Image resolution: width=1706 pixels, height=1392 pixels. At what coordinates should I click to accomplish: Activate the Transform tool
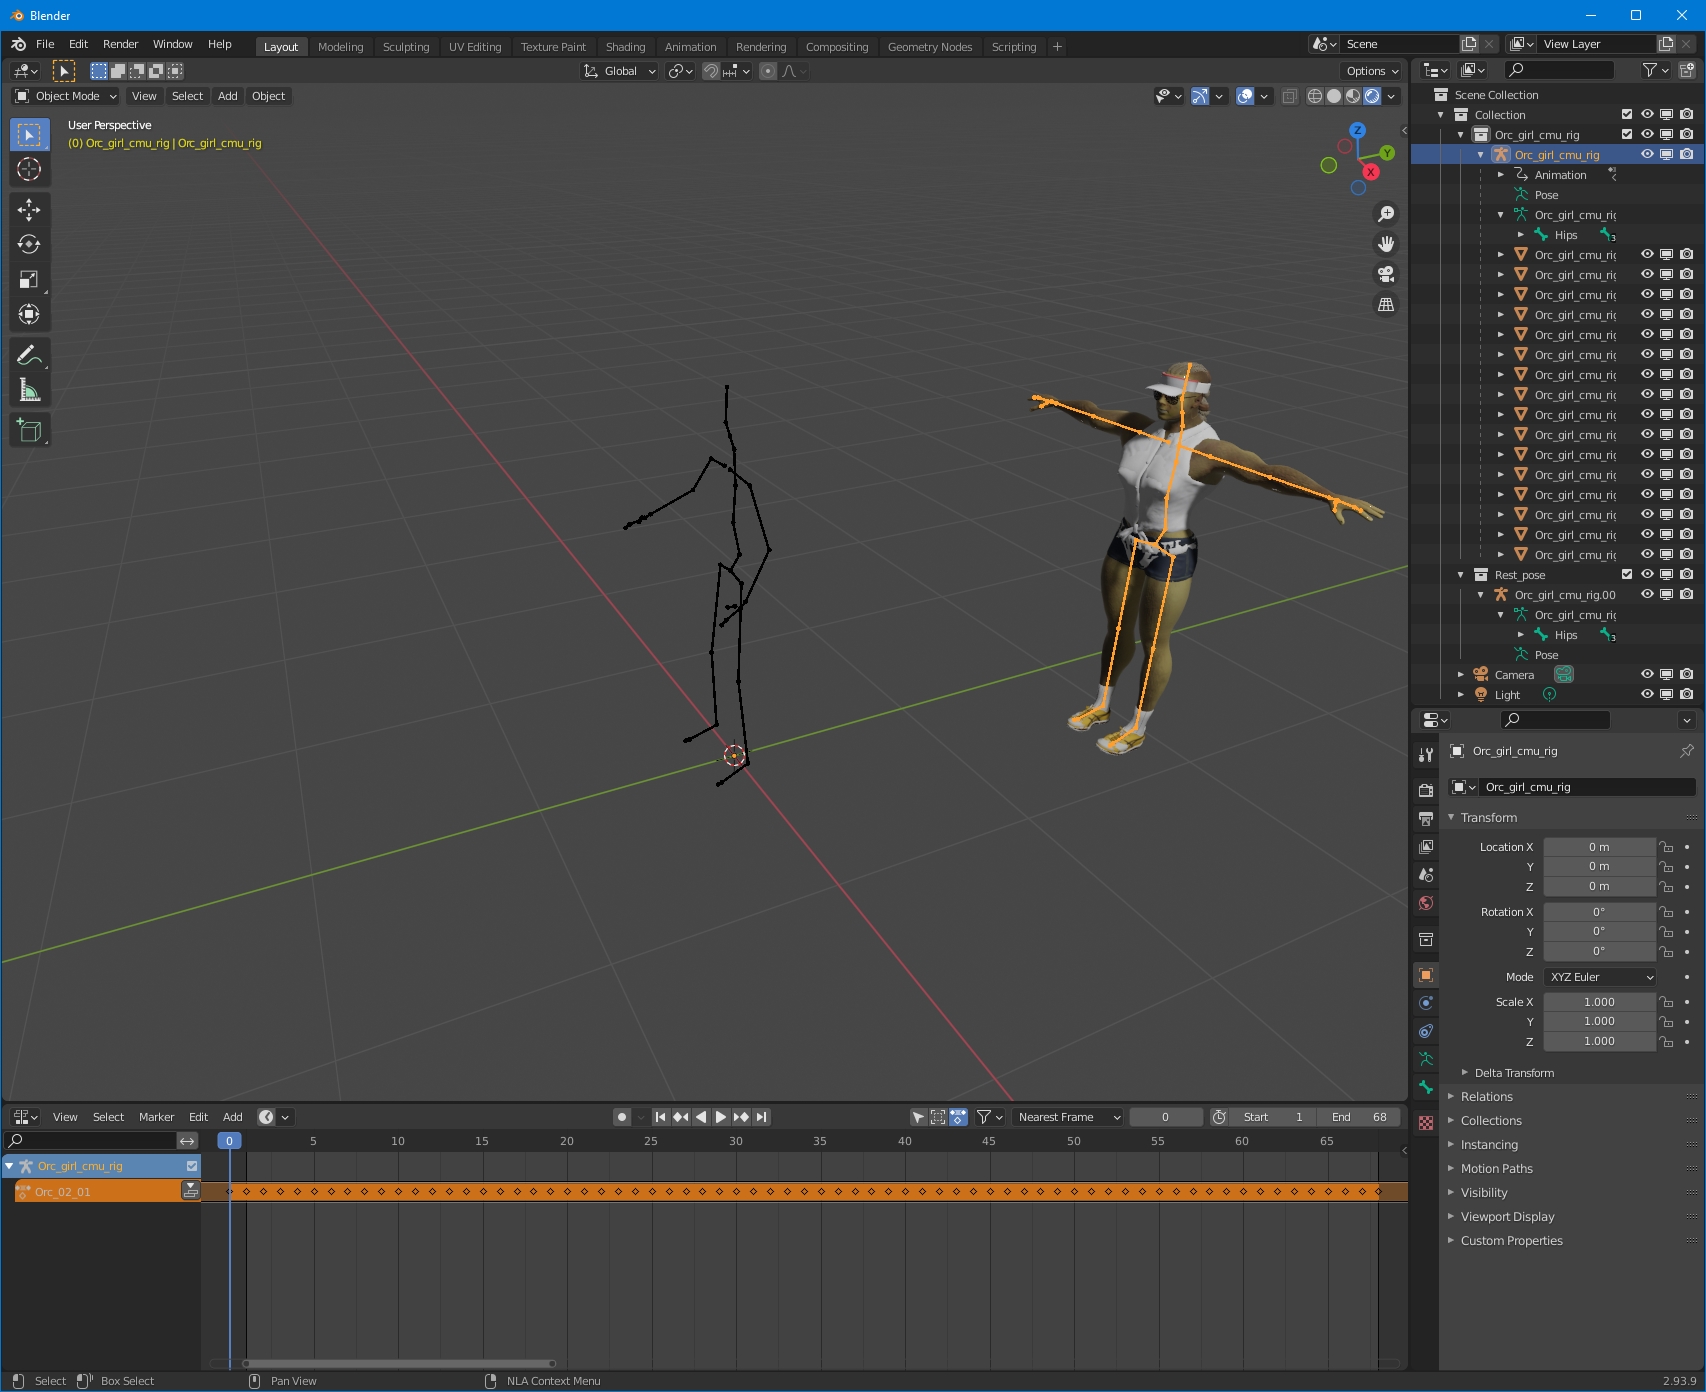point(29,314)
